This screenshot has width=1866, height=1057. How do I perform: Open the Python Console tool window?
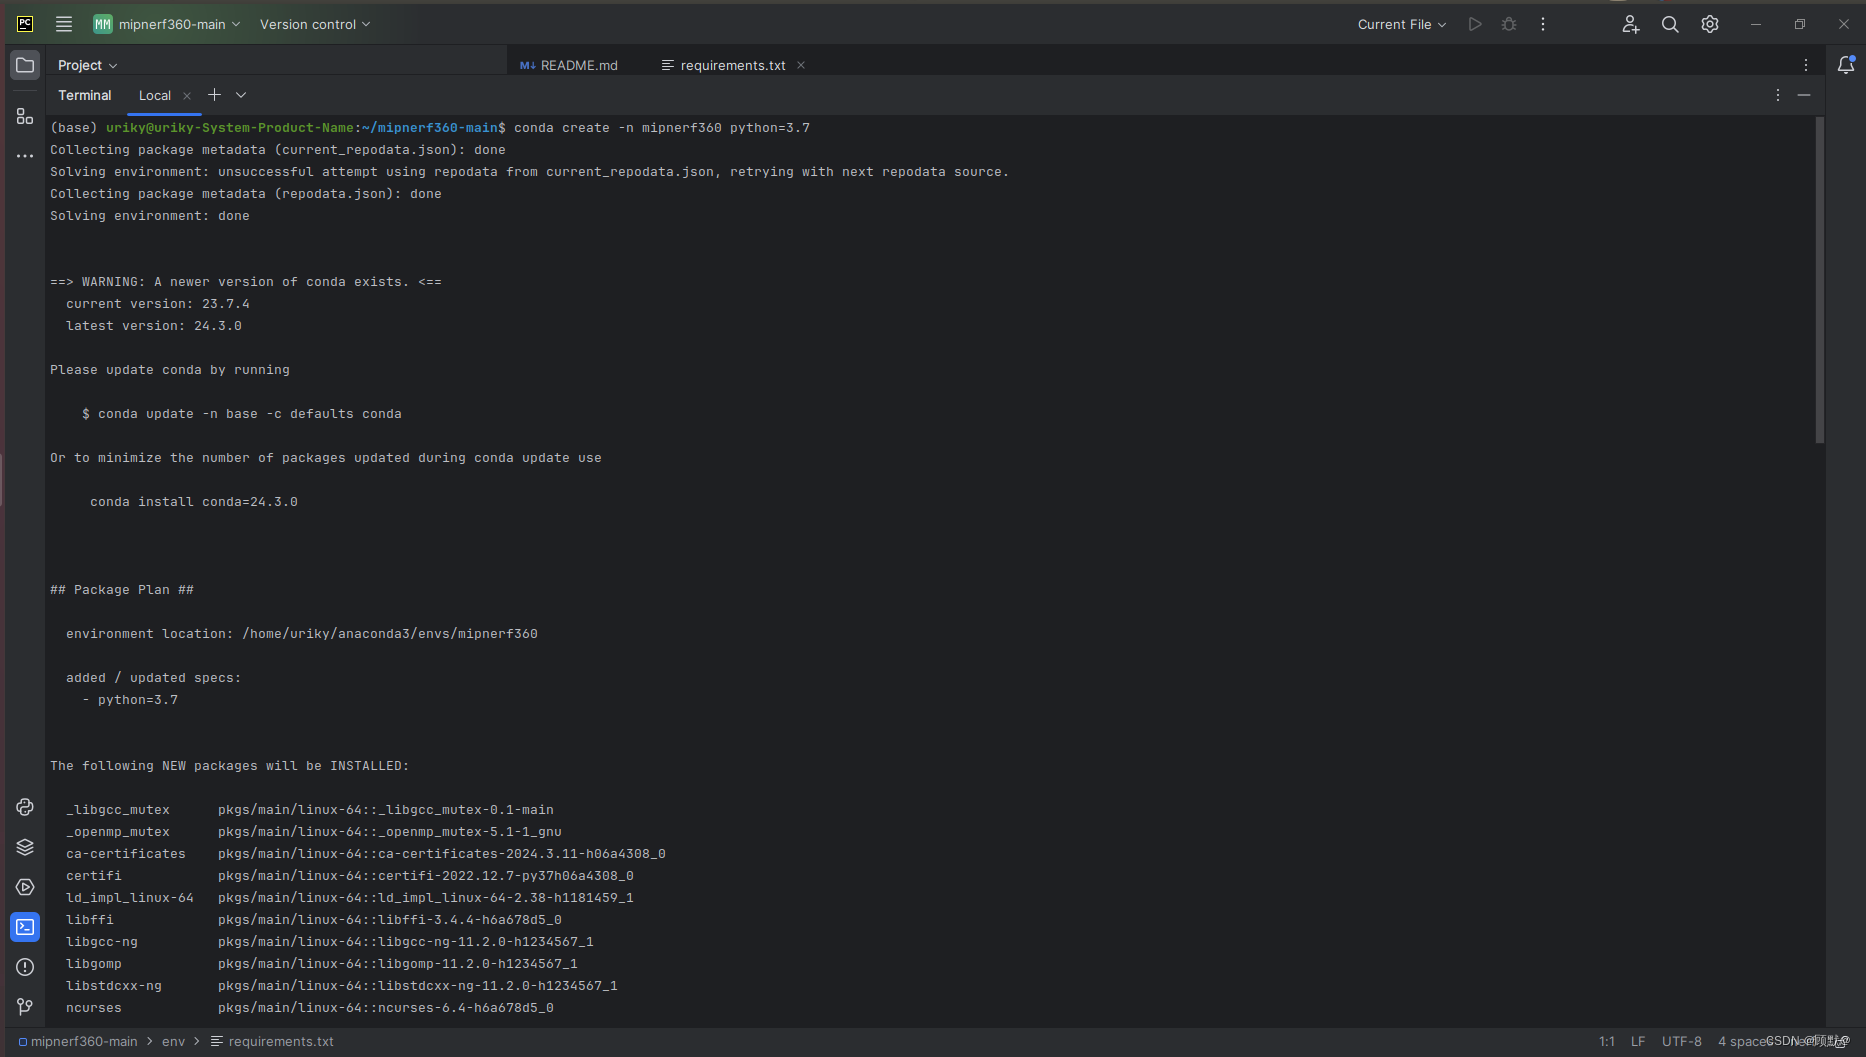click(x=24, y=807)
